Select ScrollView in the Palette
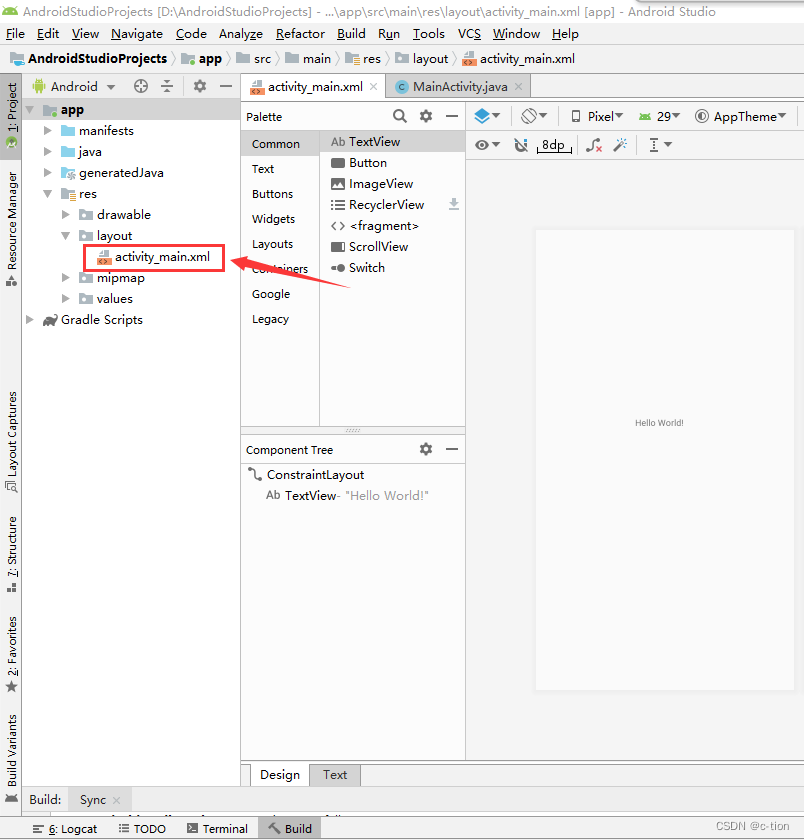This screenshot has height=840, width=804. pyautogui.click(x=392, y=247)
